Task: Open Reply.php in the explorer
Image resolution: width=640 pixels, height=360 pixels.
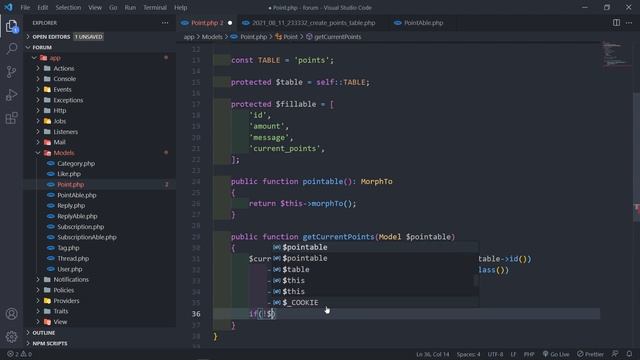Action: [100, 206]
